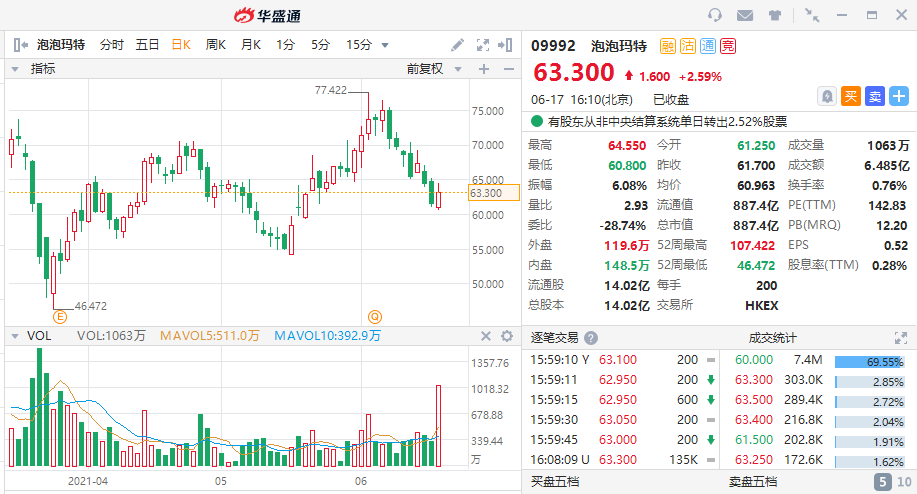The height and width of the screenshot is (494, 917).
Task: Collapse the right panel with arrow-bar icon
Action: pos(505,45)
